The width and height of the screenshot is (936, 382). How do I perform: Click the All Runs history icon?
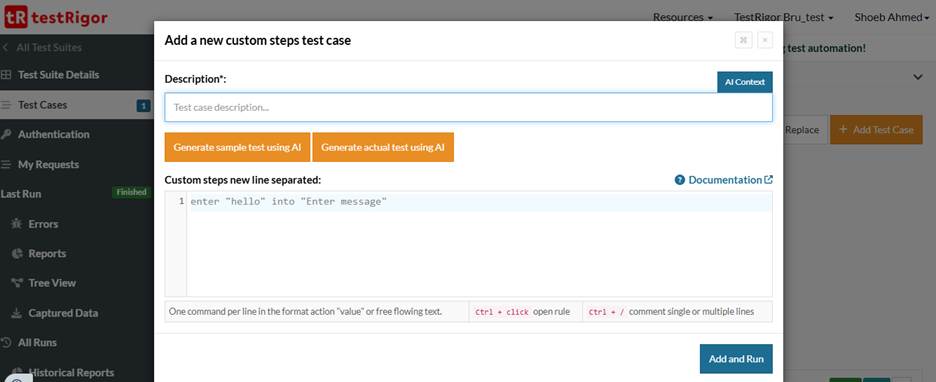[6, 343]
